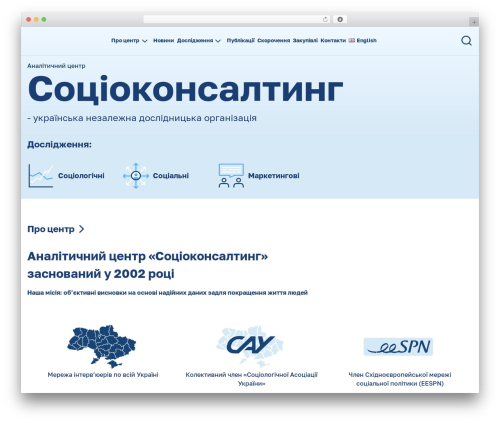This screenshot has height=423, width=500.
Task: Switch the site language to English
Action: [367, 40]
